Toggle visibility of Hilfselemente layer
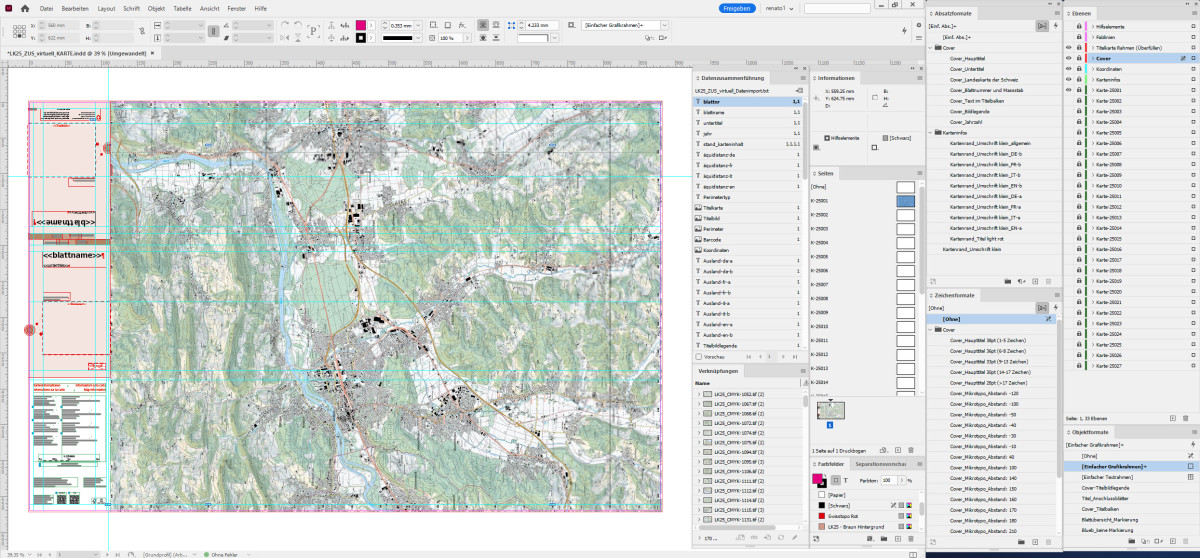Viewport: 1200px width, 558px height. 1068,26
